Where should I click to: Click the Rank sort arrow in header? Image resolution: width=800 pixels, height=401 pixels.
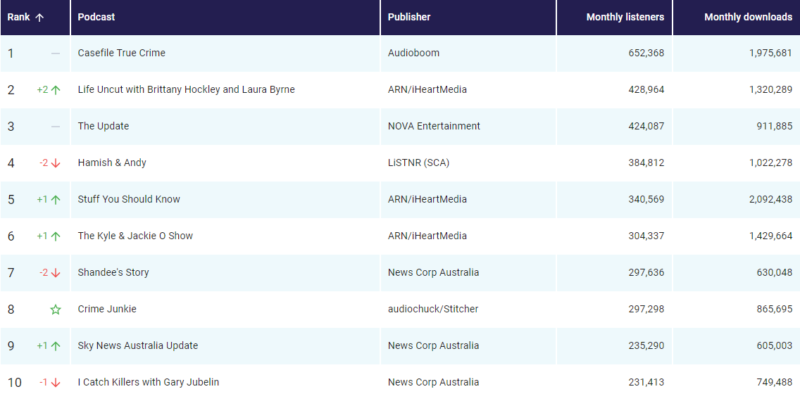[x=40, y=18]
